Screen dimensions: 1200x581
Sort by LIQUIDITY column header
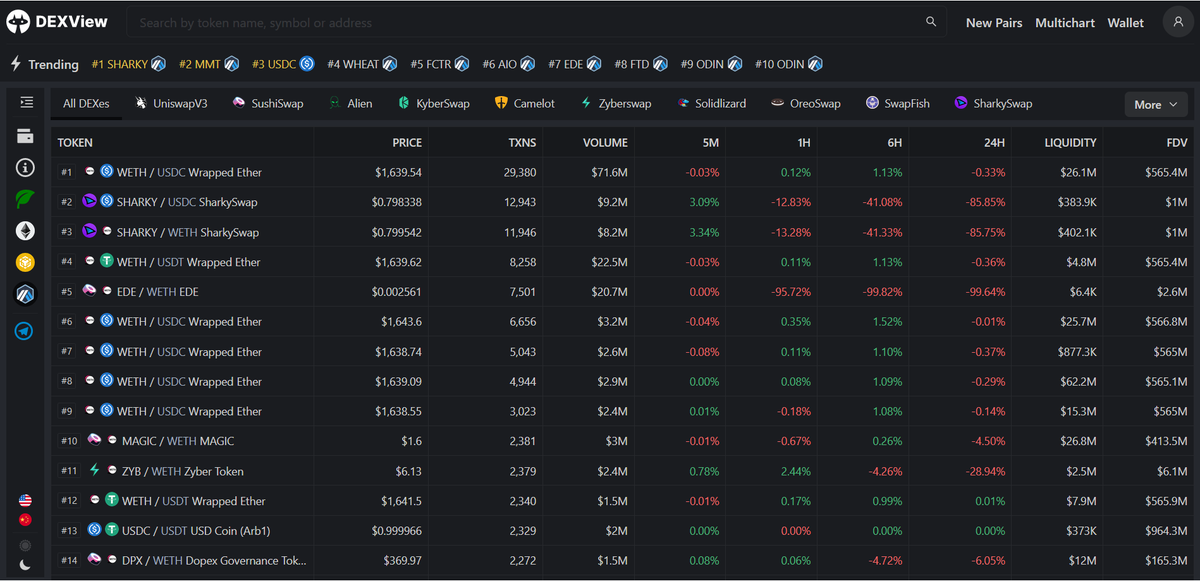tap(1070, 142)
